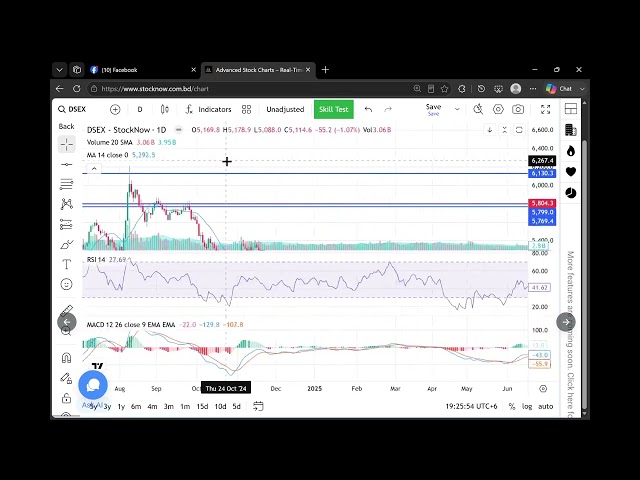Undo last chart action

[x=368, y=109]
